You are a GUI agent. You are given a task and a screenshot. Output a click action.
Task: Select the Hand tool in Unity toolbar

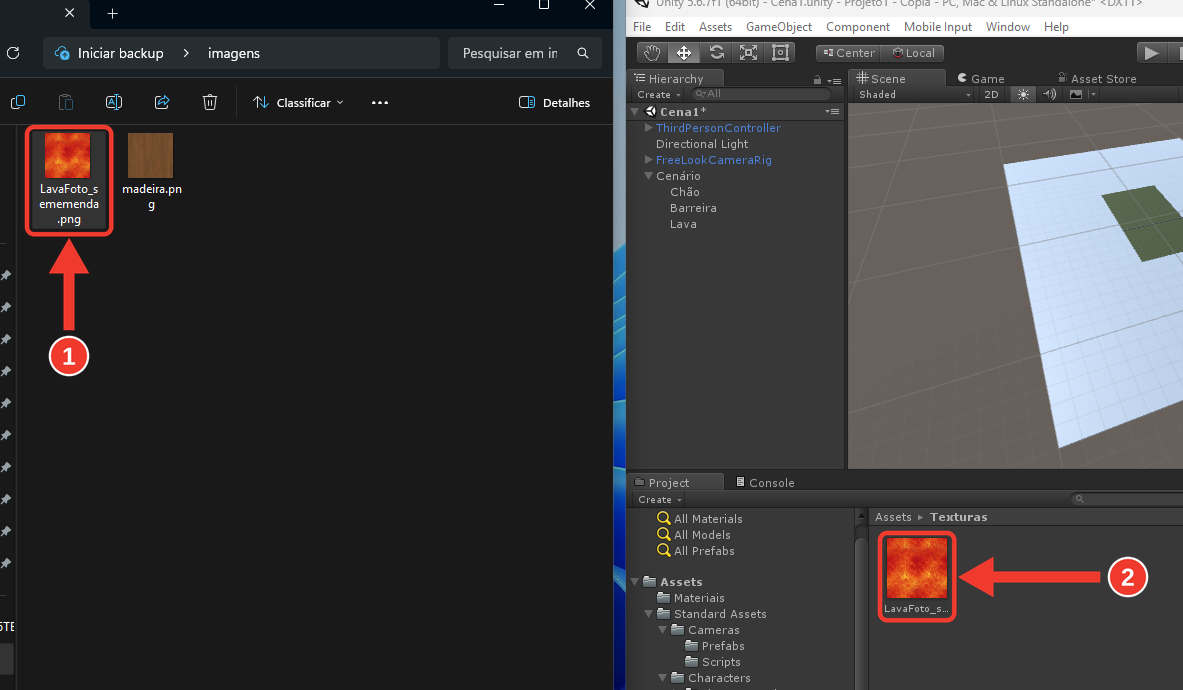click(652, 53)
